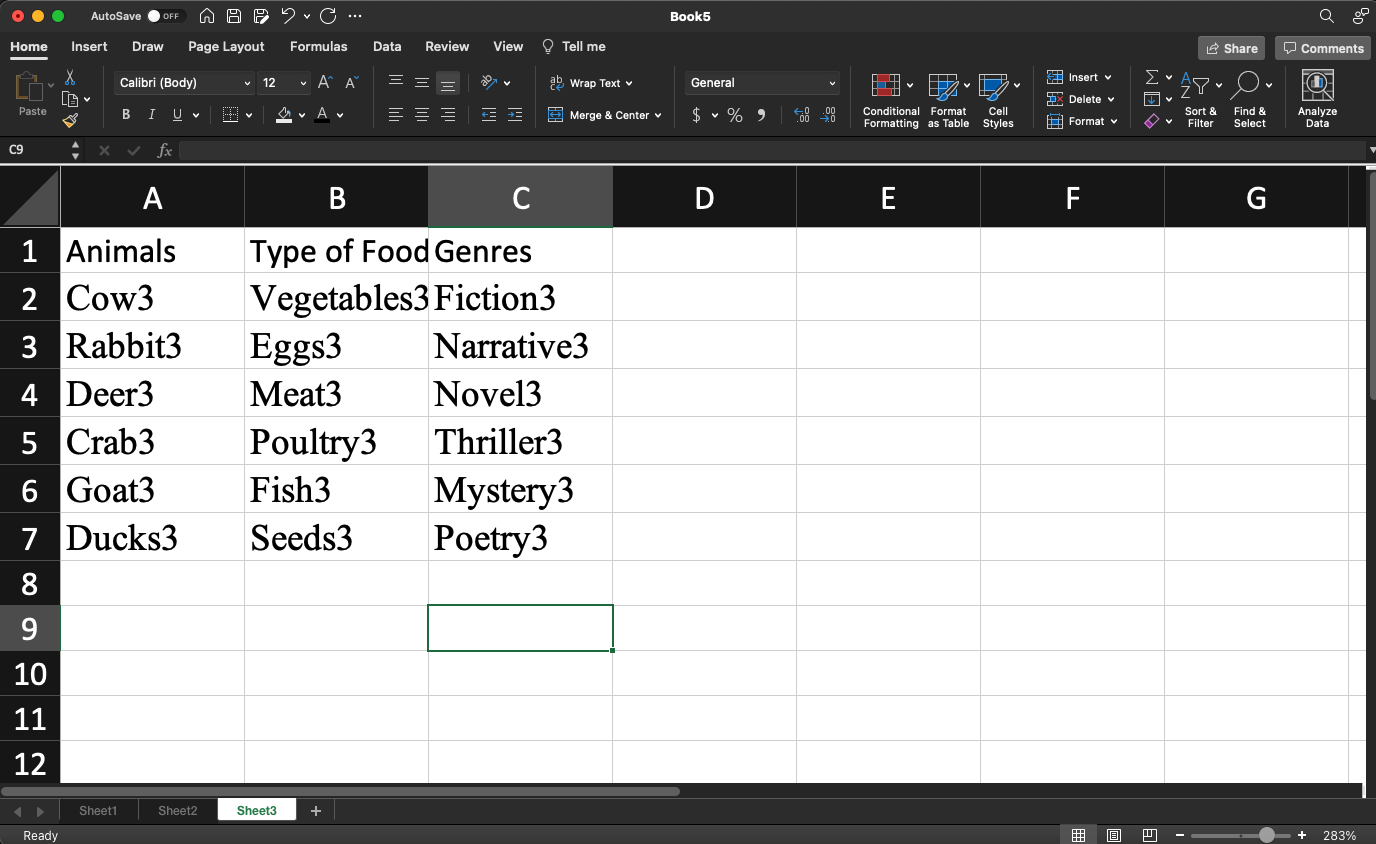Apply comma style
The width and height of the screenshot is (1376, 844).
click(762, 115)
